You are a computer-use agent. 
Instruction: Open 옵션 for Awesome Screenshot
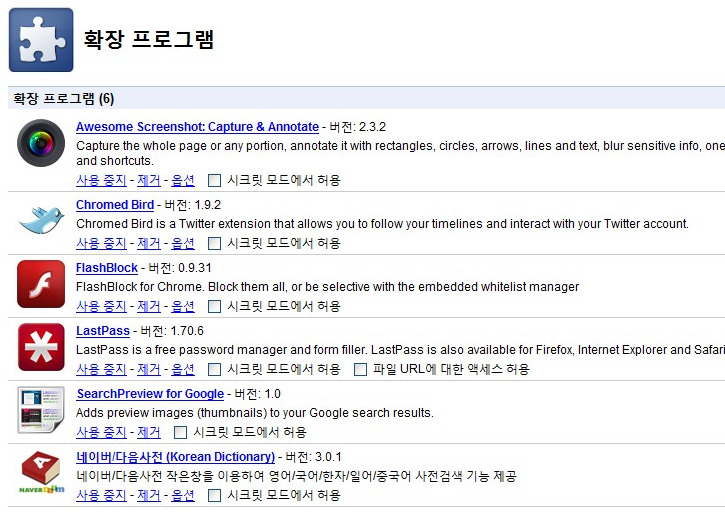tap(183, 180)
